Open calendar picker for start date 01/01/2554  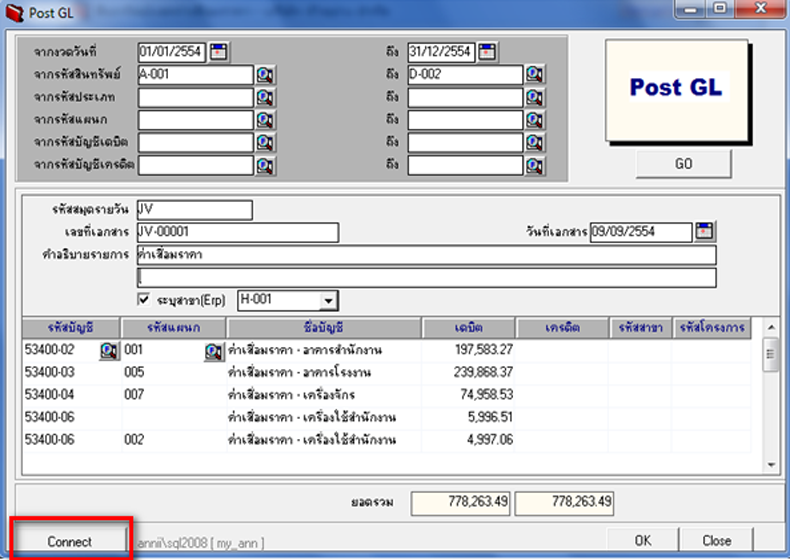tap(219, 52)
